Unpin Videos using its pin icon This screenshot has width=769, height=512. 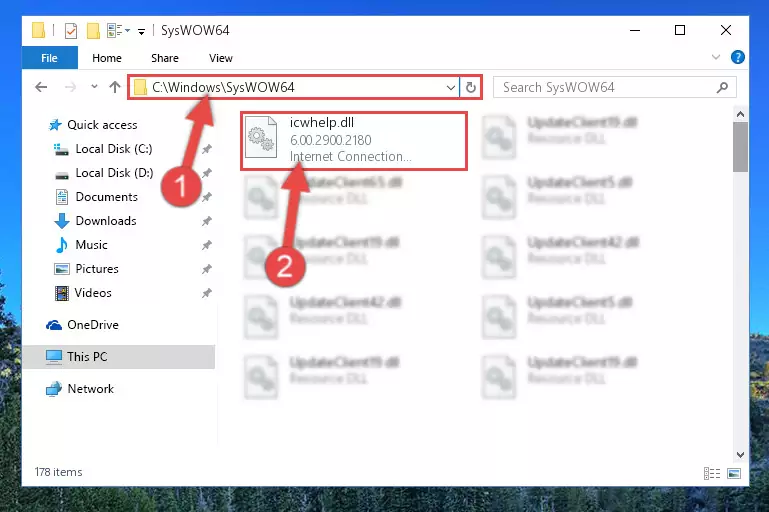click(206, 293)
